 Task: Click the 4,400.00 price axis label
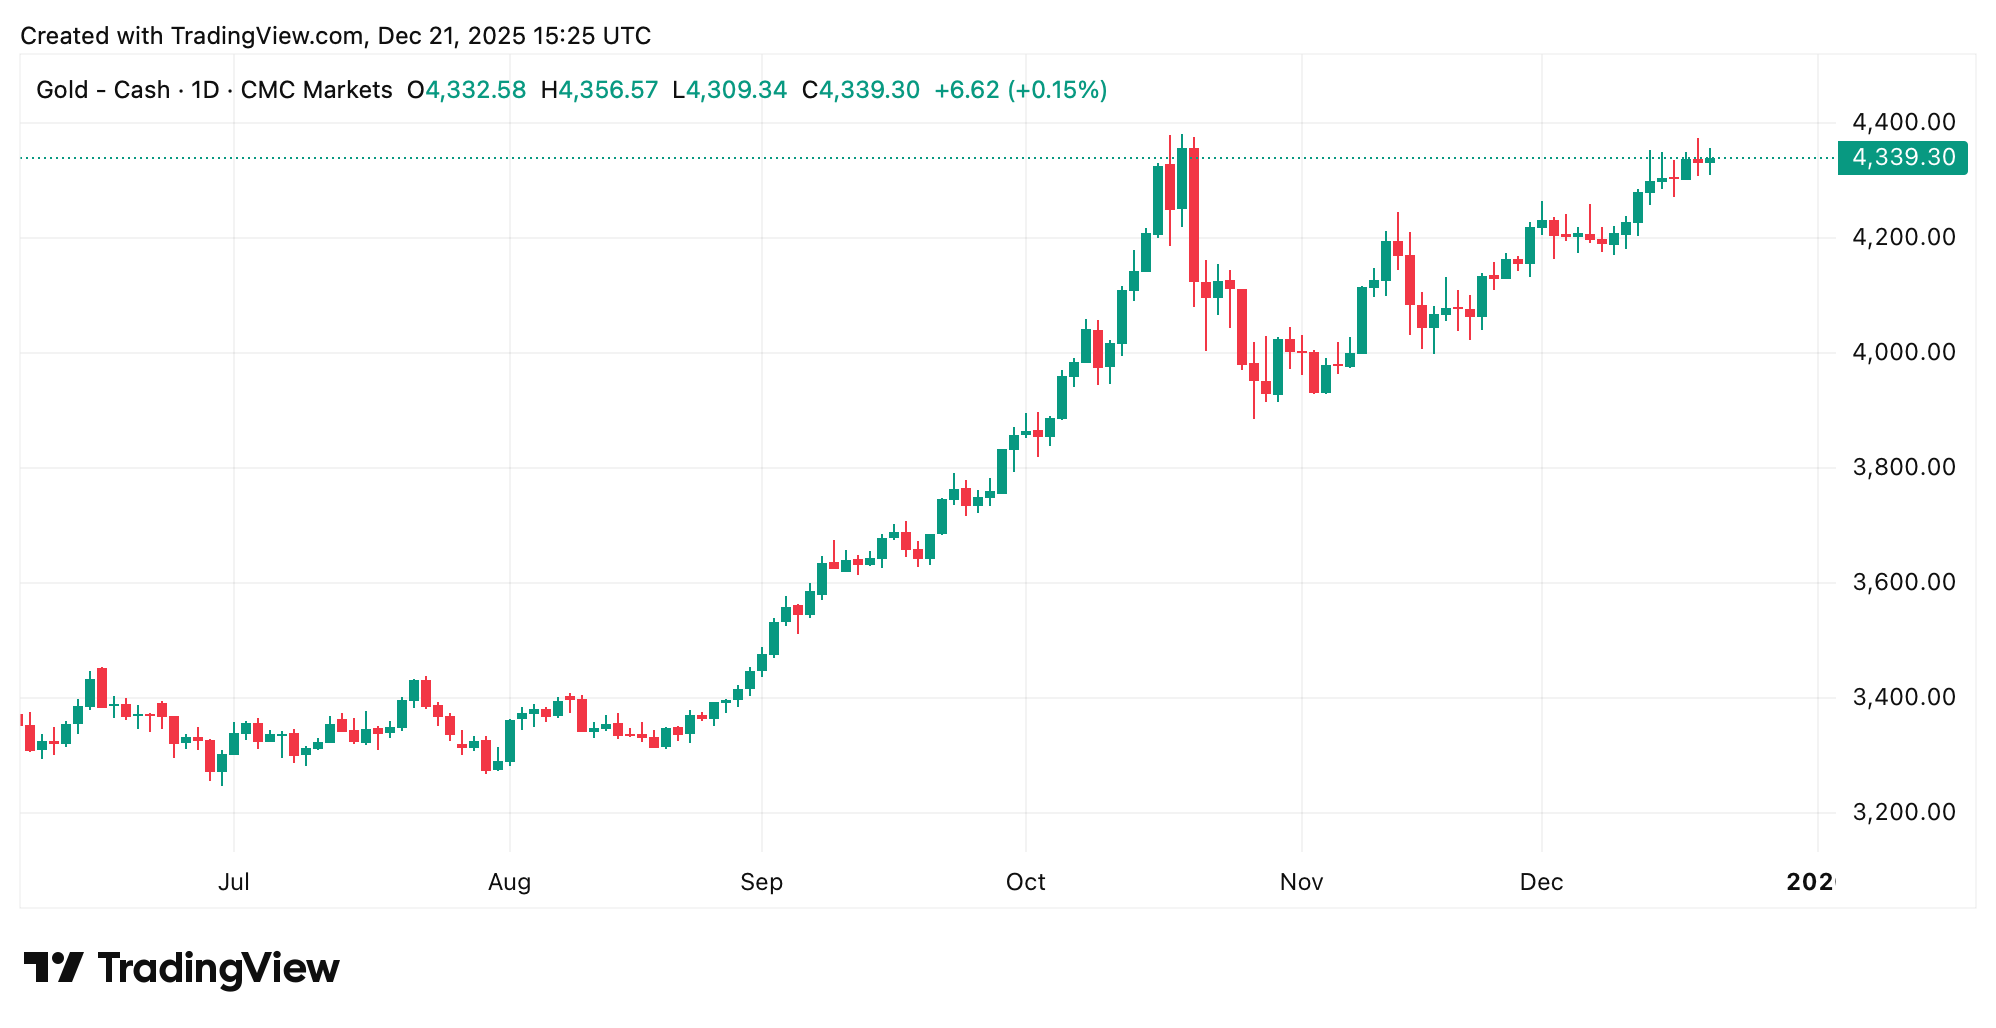1903,123
